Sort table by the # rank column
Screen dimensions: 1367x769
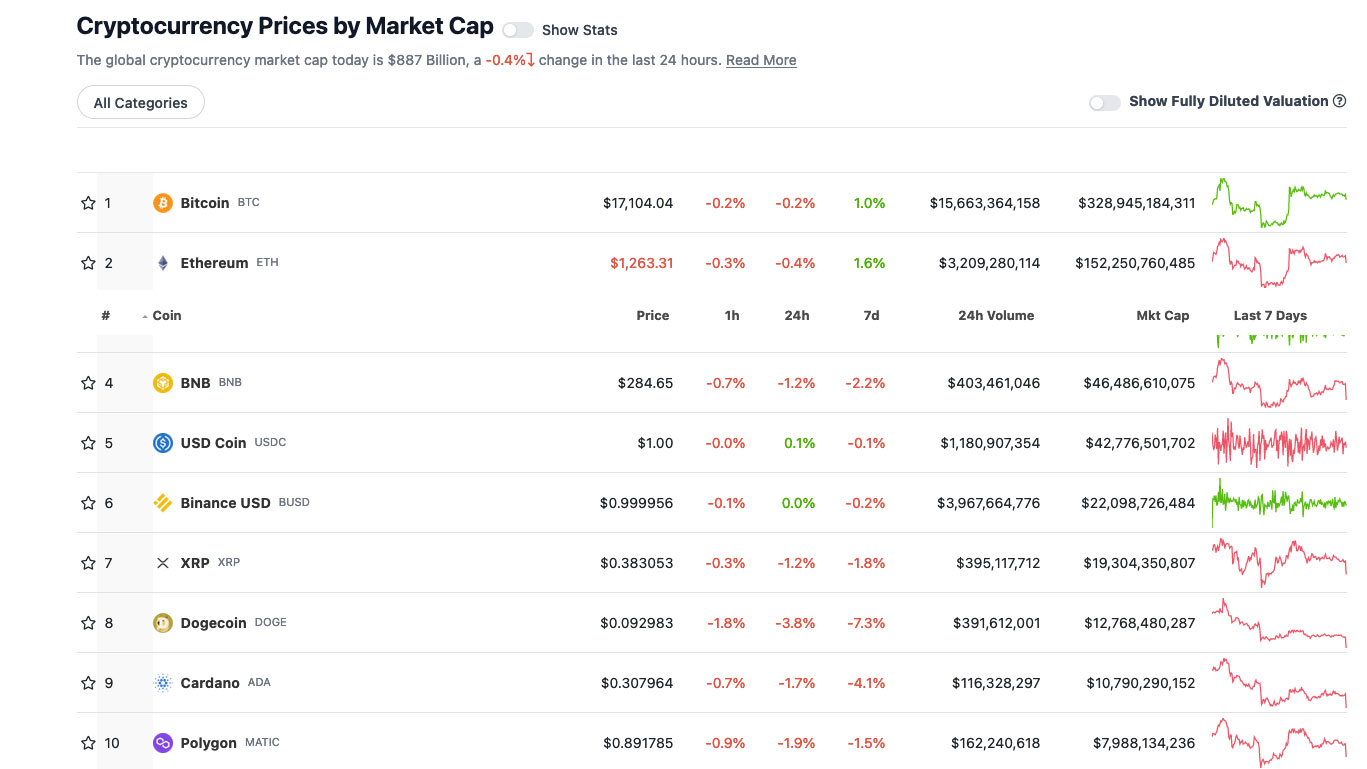tap(106, 316)
